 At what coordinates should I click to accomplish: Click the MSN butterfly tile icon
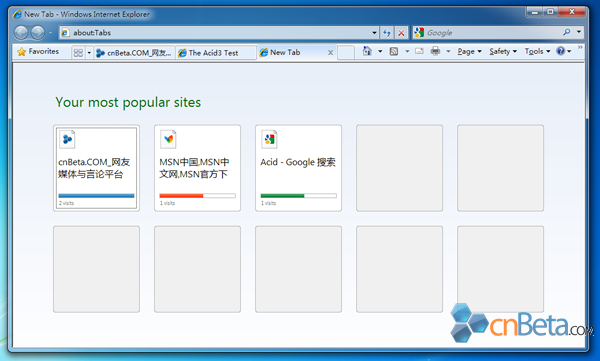click(168, 139)
